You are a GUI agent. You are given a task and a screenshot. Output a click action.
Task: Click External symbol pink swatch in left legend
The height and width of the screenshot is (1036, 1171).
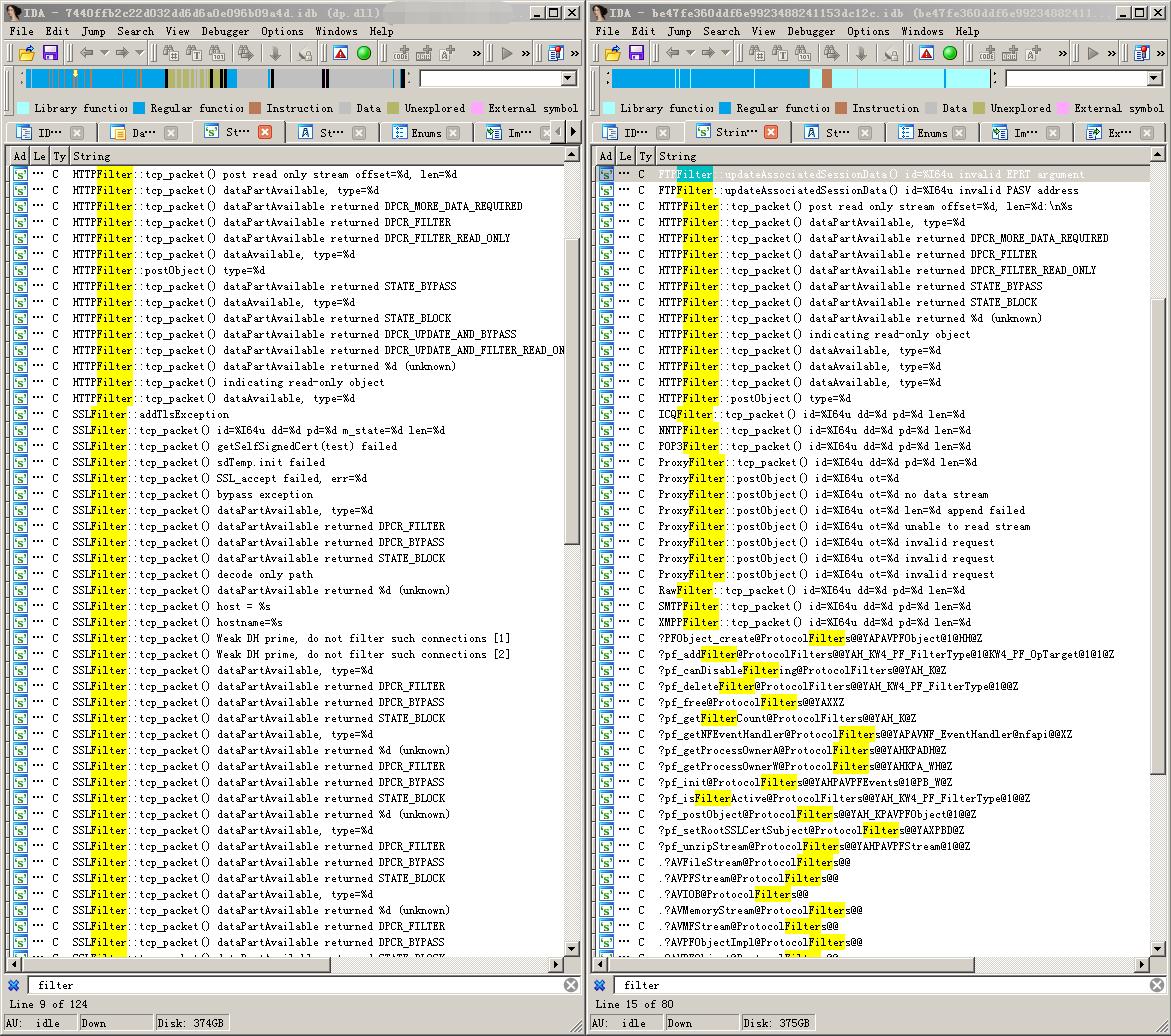pos(476,108)
